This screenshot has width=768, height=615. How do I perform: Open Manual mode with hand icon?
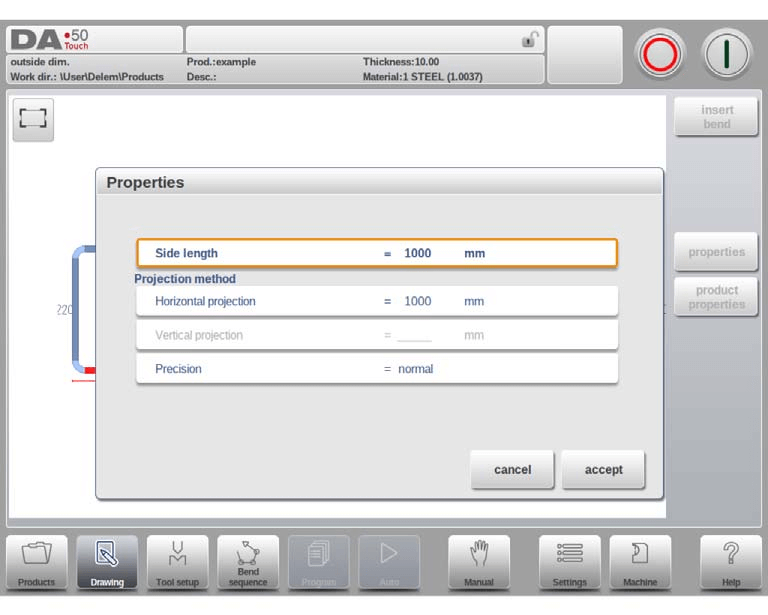click(478, 563)
